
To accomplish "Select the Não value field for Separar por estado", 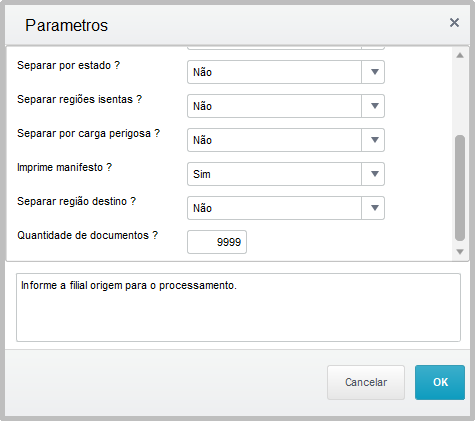I will (x=274, y=72).
